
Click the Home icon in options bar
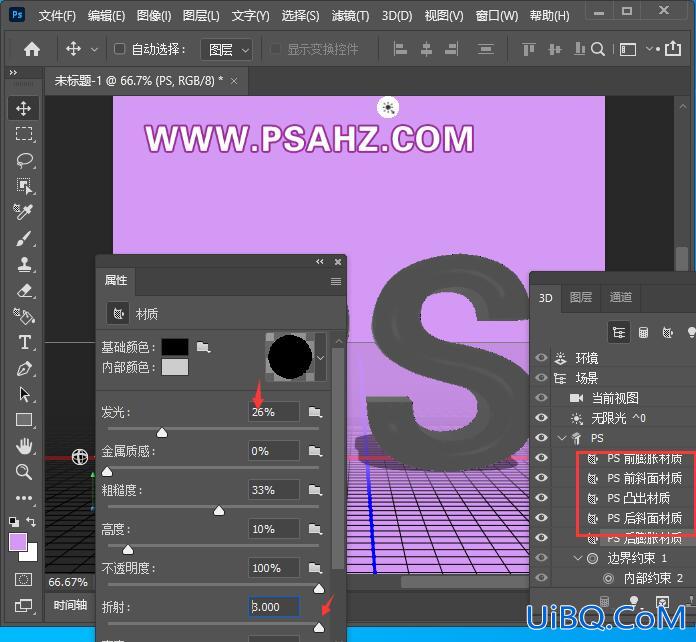point(32,49)
